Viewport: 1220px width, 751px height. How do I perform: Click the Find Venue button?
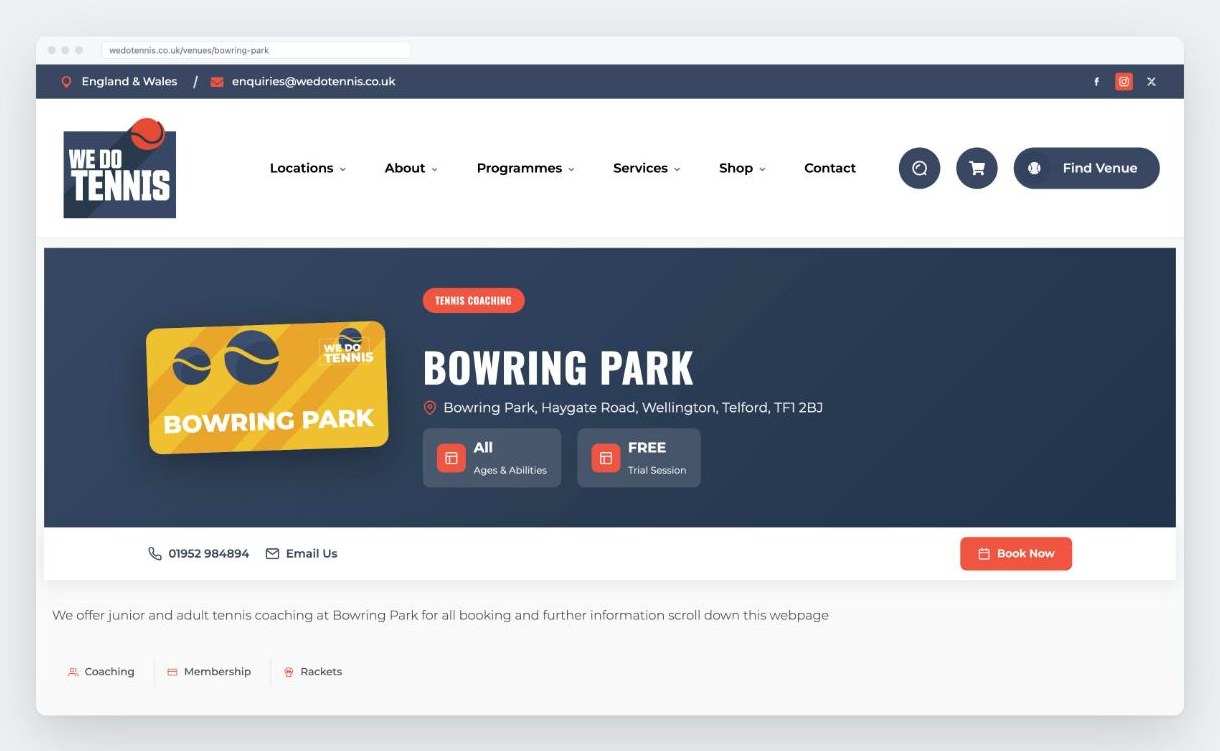click(x=1087, y=168)
